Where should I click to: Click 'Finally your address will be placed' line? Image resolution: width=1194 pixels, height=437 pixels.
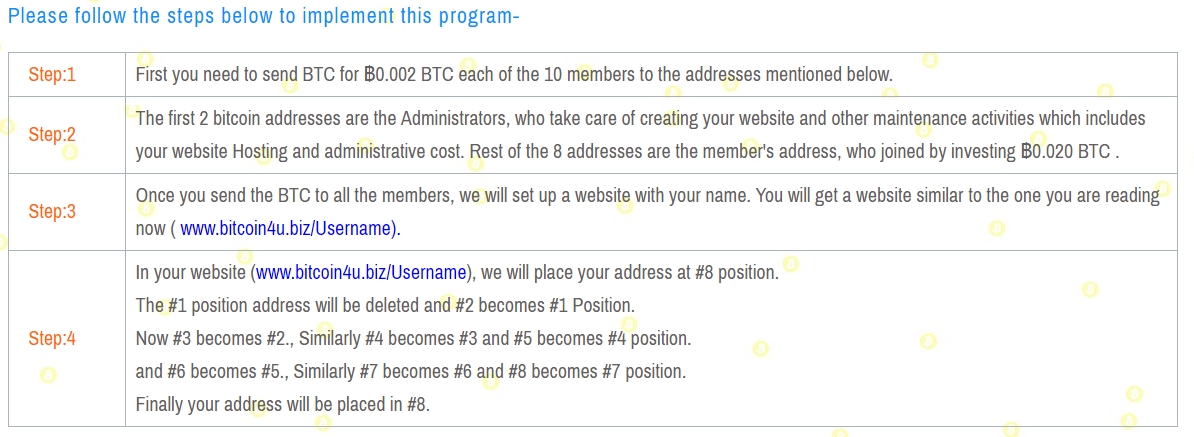(x=282, y=405)
